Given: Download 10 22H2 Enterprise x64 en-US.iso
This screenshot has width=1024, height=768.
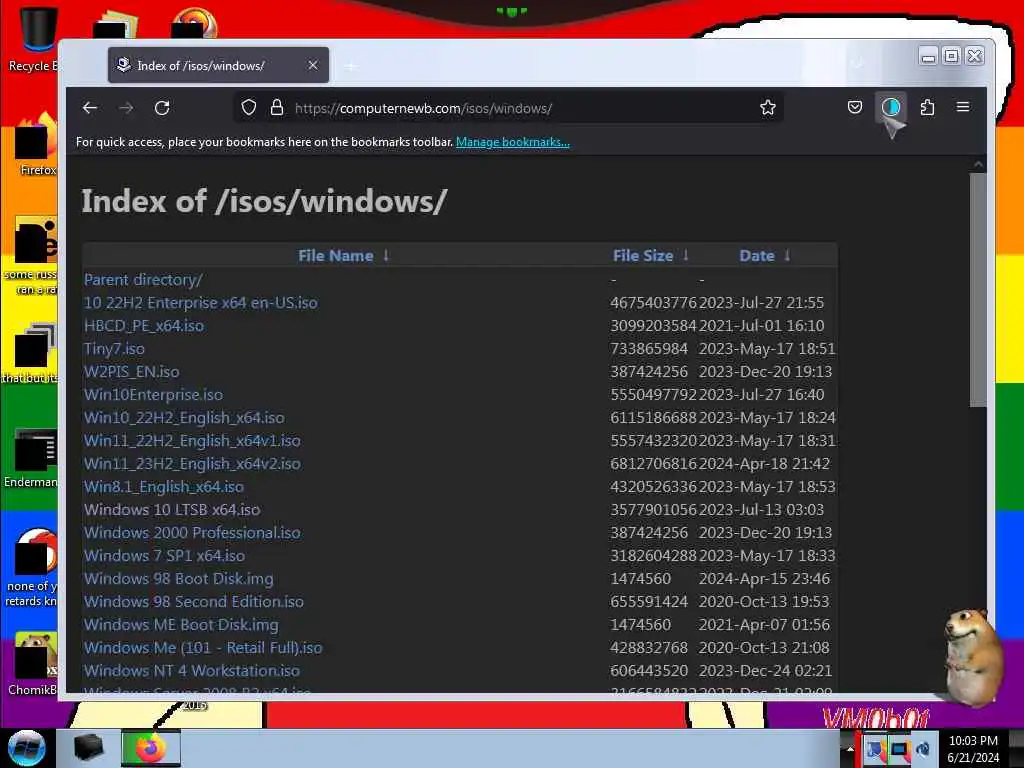Looking at the screenshot, I should coord(200,302).
